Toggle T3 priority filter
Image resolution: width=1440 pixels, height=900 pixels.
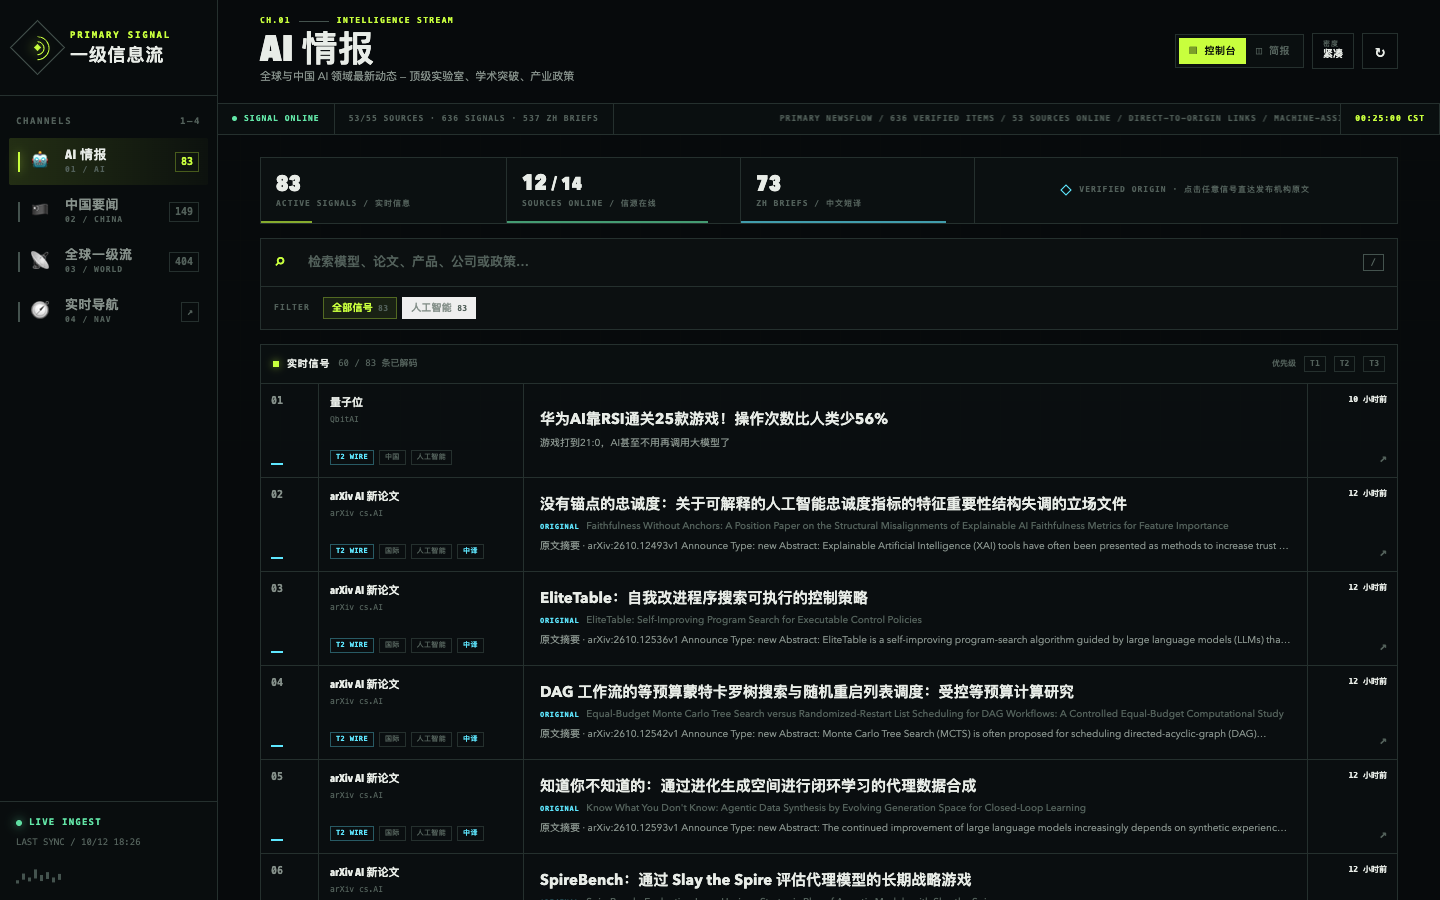tap(1374, 364)
